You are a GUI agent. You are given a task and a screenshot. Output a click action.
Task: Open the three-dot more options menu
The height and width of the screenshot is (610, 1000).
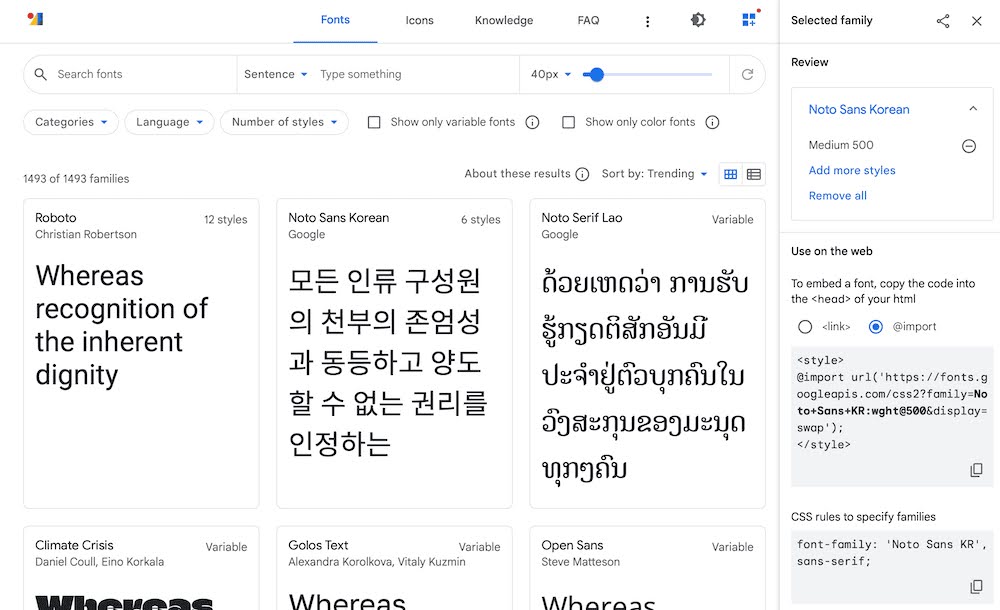[x=647, y=22]
